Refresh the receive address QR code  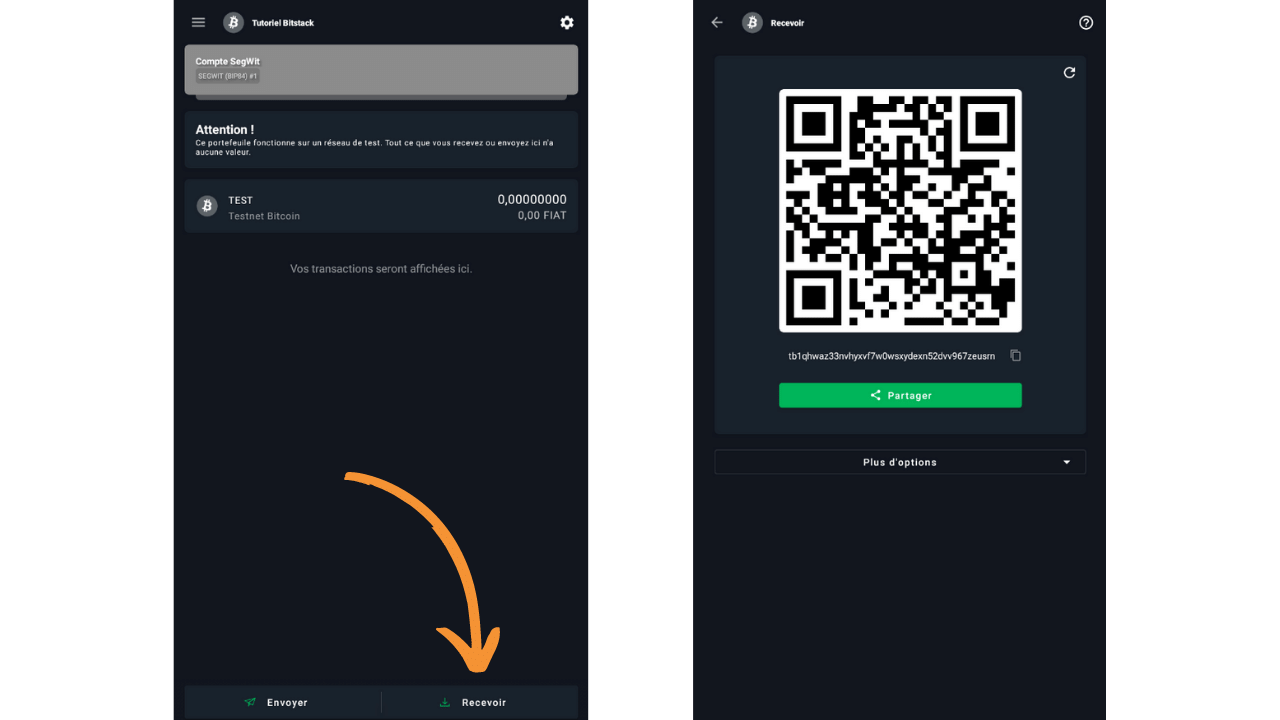(x=1069, y=72)
